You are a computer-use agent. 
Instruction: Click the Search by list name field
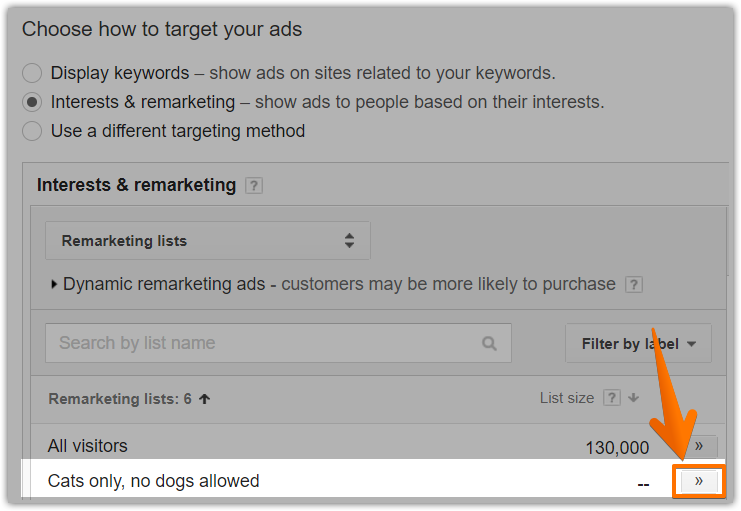[278, 343]
